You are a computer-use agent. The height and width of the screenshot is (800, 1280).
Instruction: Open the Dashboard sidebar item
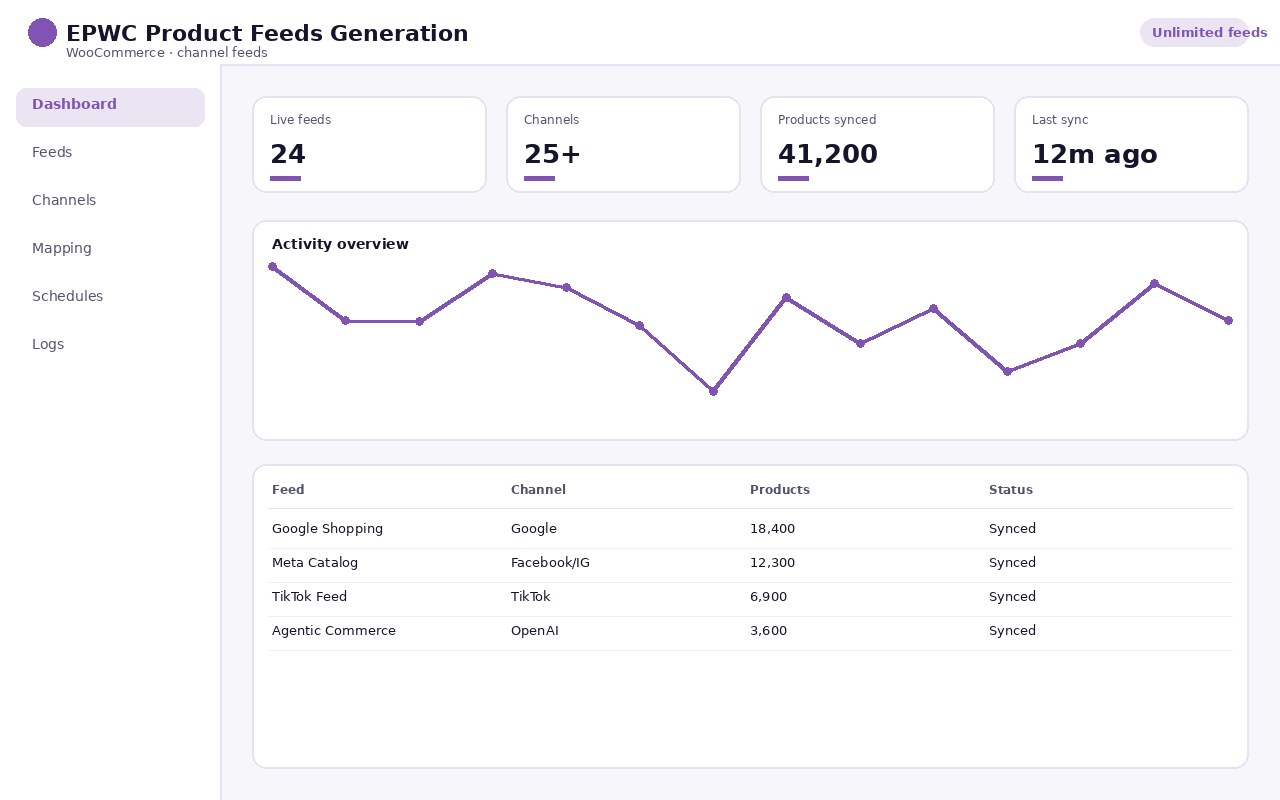110,107
